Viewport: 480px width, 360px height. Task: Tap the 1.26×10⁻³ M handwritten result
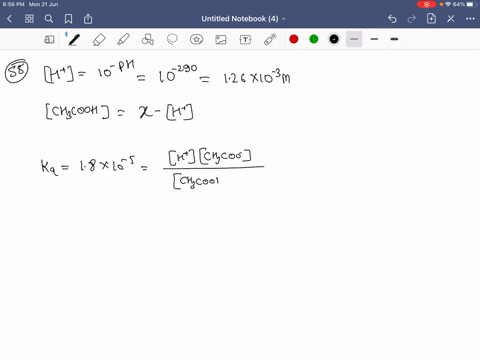(257, 77)
